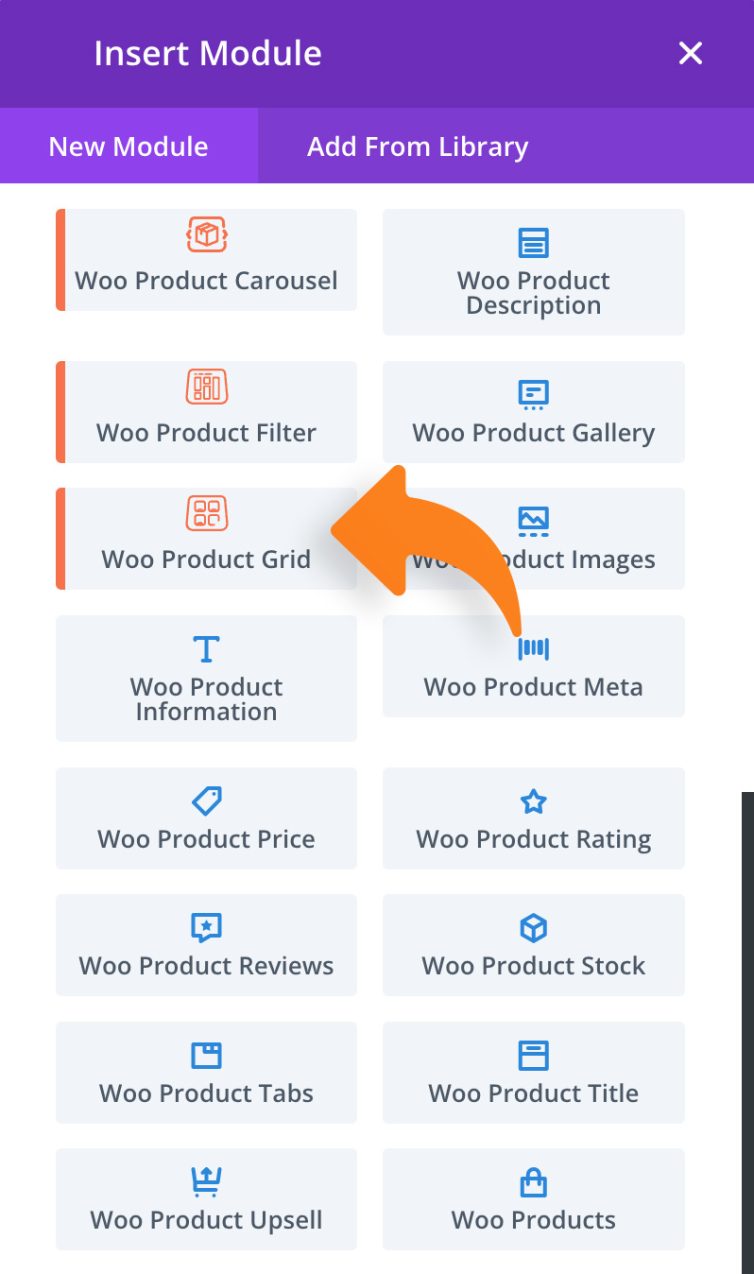Switch to the New Module tab
The image size is (754, 1274).
[x=127, y=146]
